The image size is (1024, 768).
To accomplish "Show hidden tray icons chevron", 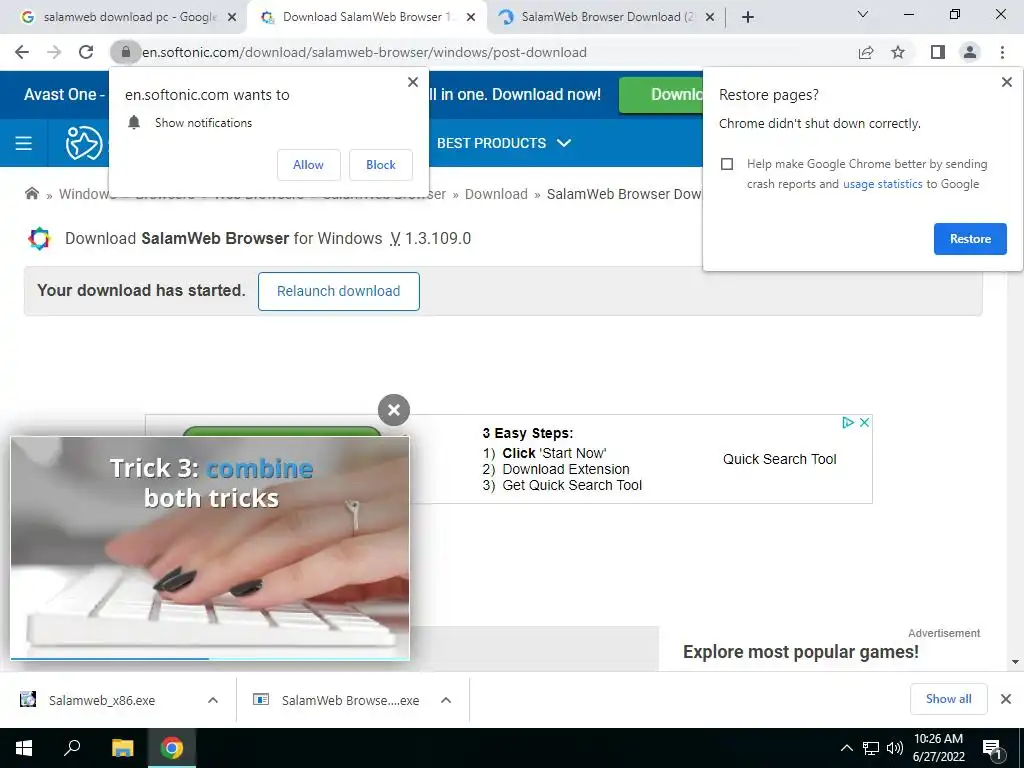I will 846,748.
